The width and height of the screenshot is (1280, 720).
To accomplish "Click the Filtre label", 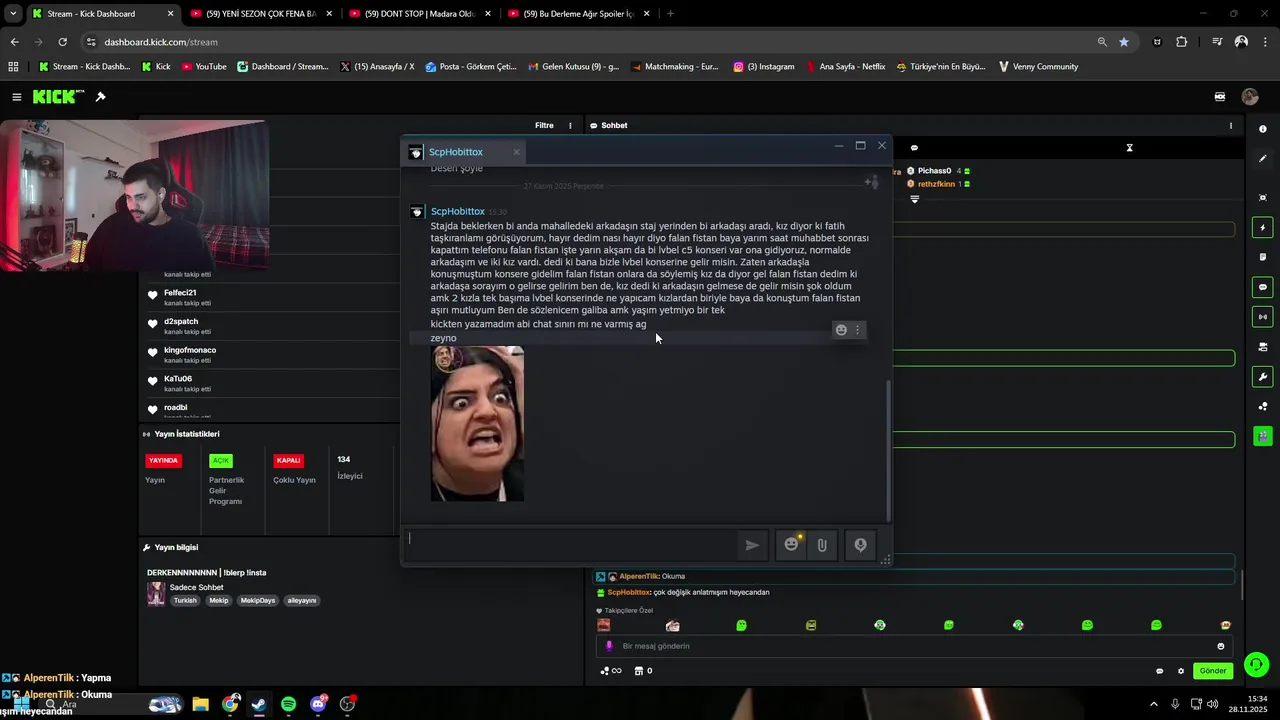I will [544, 126].
